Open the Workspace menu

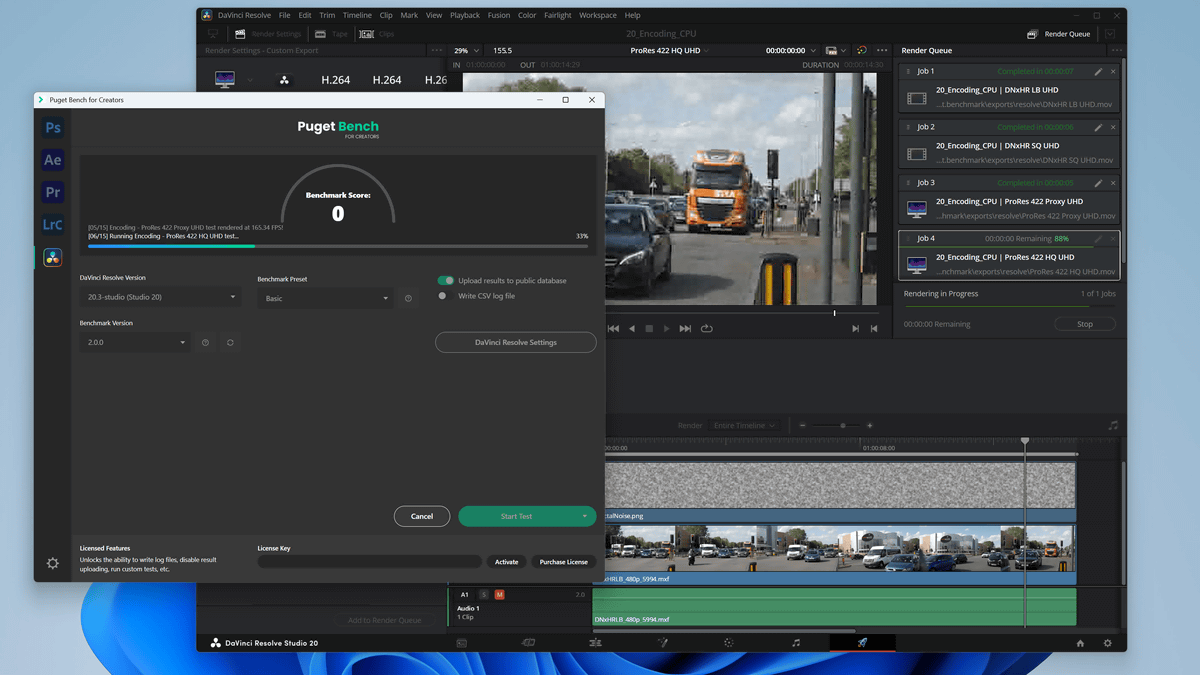597,15
